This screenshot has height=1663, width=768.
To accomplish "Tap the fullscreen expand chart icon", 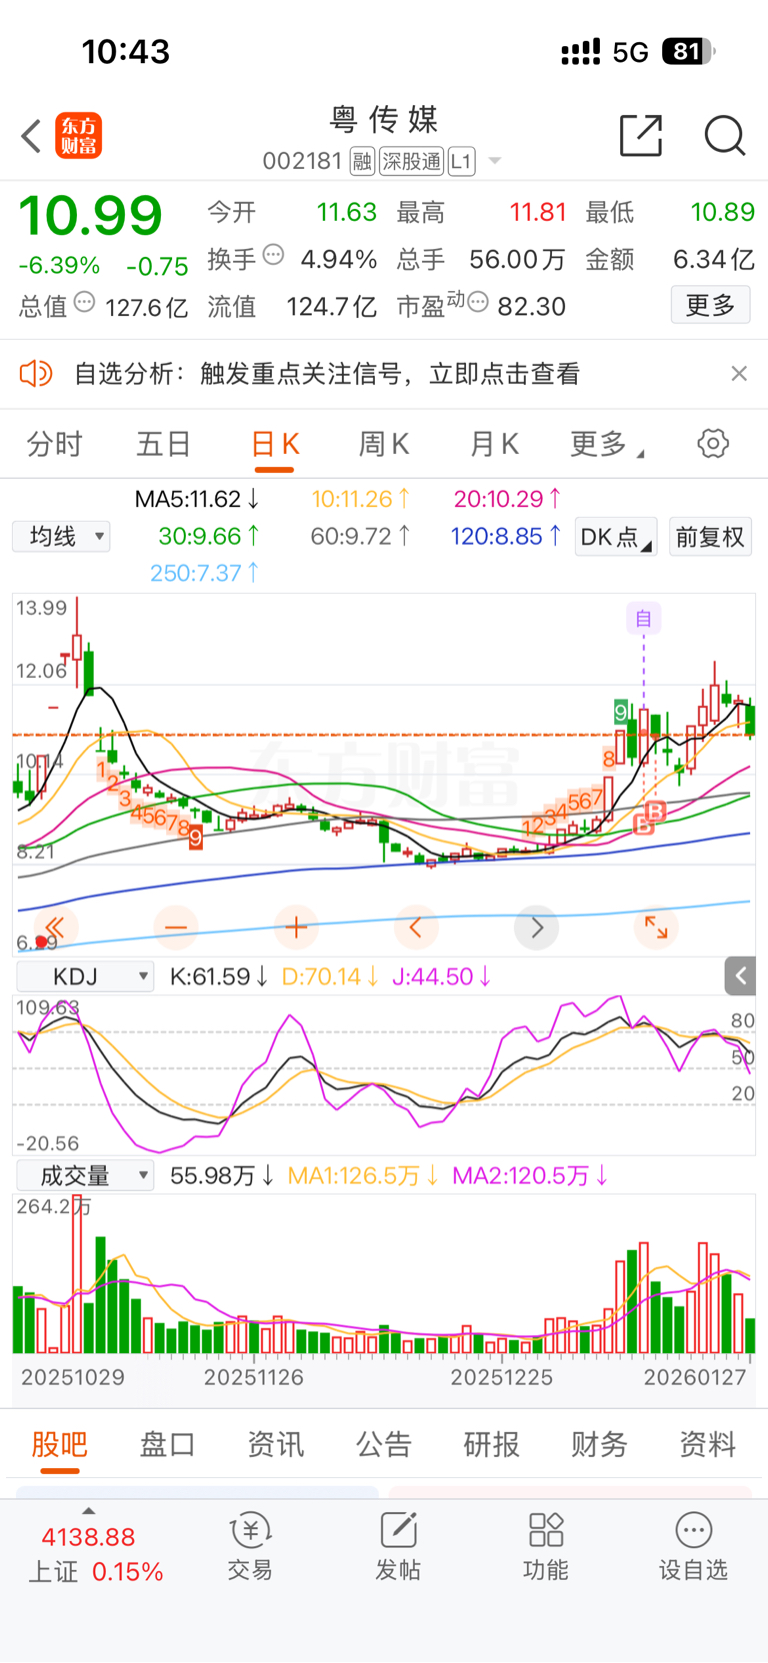I will tap(656, 927).
